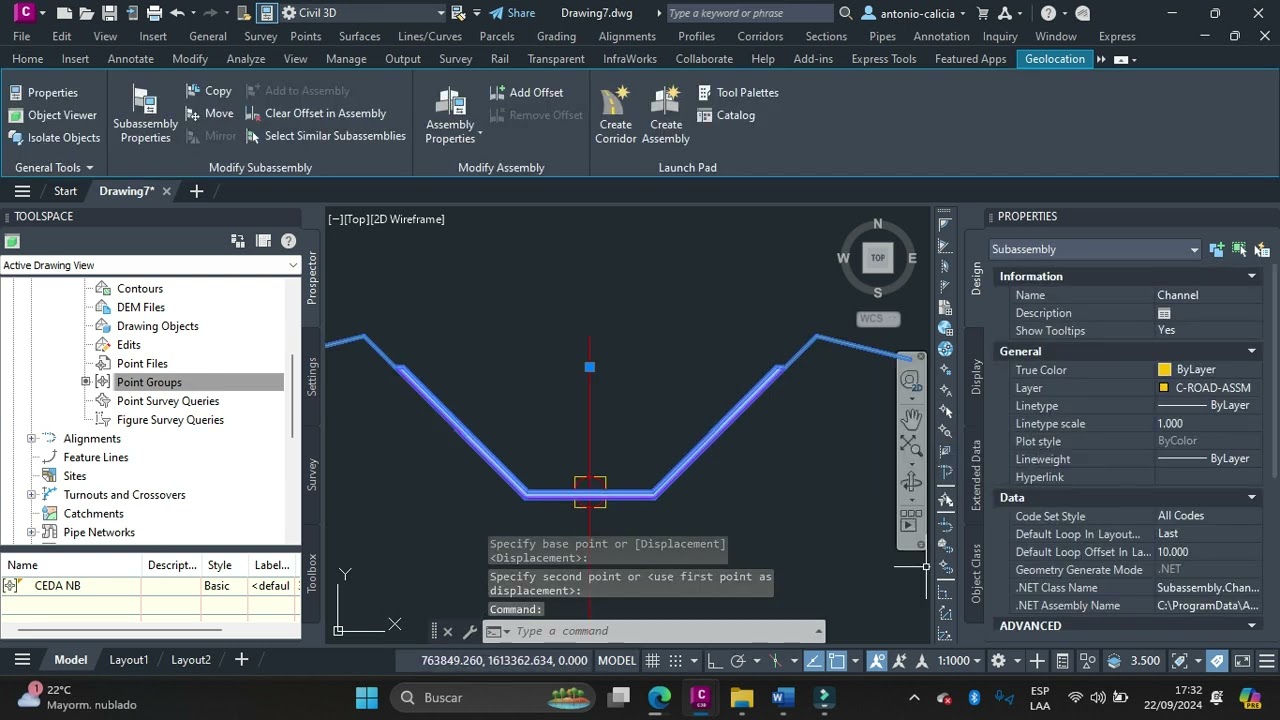The height and width of the screenshot is (720, 1280).
Task: Toggle ortho mode in status bar
Action: coord(714,661)
